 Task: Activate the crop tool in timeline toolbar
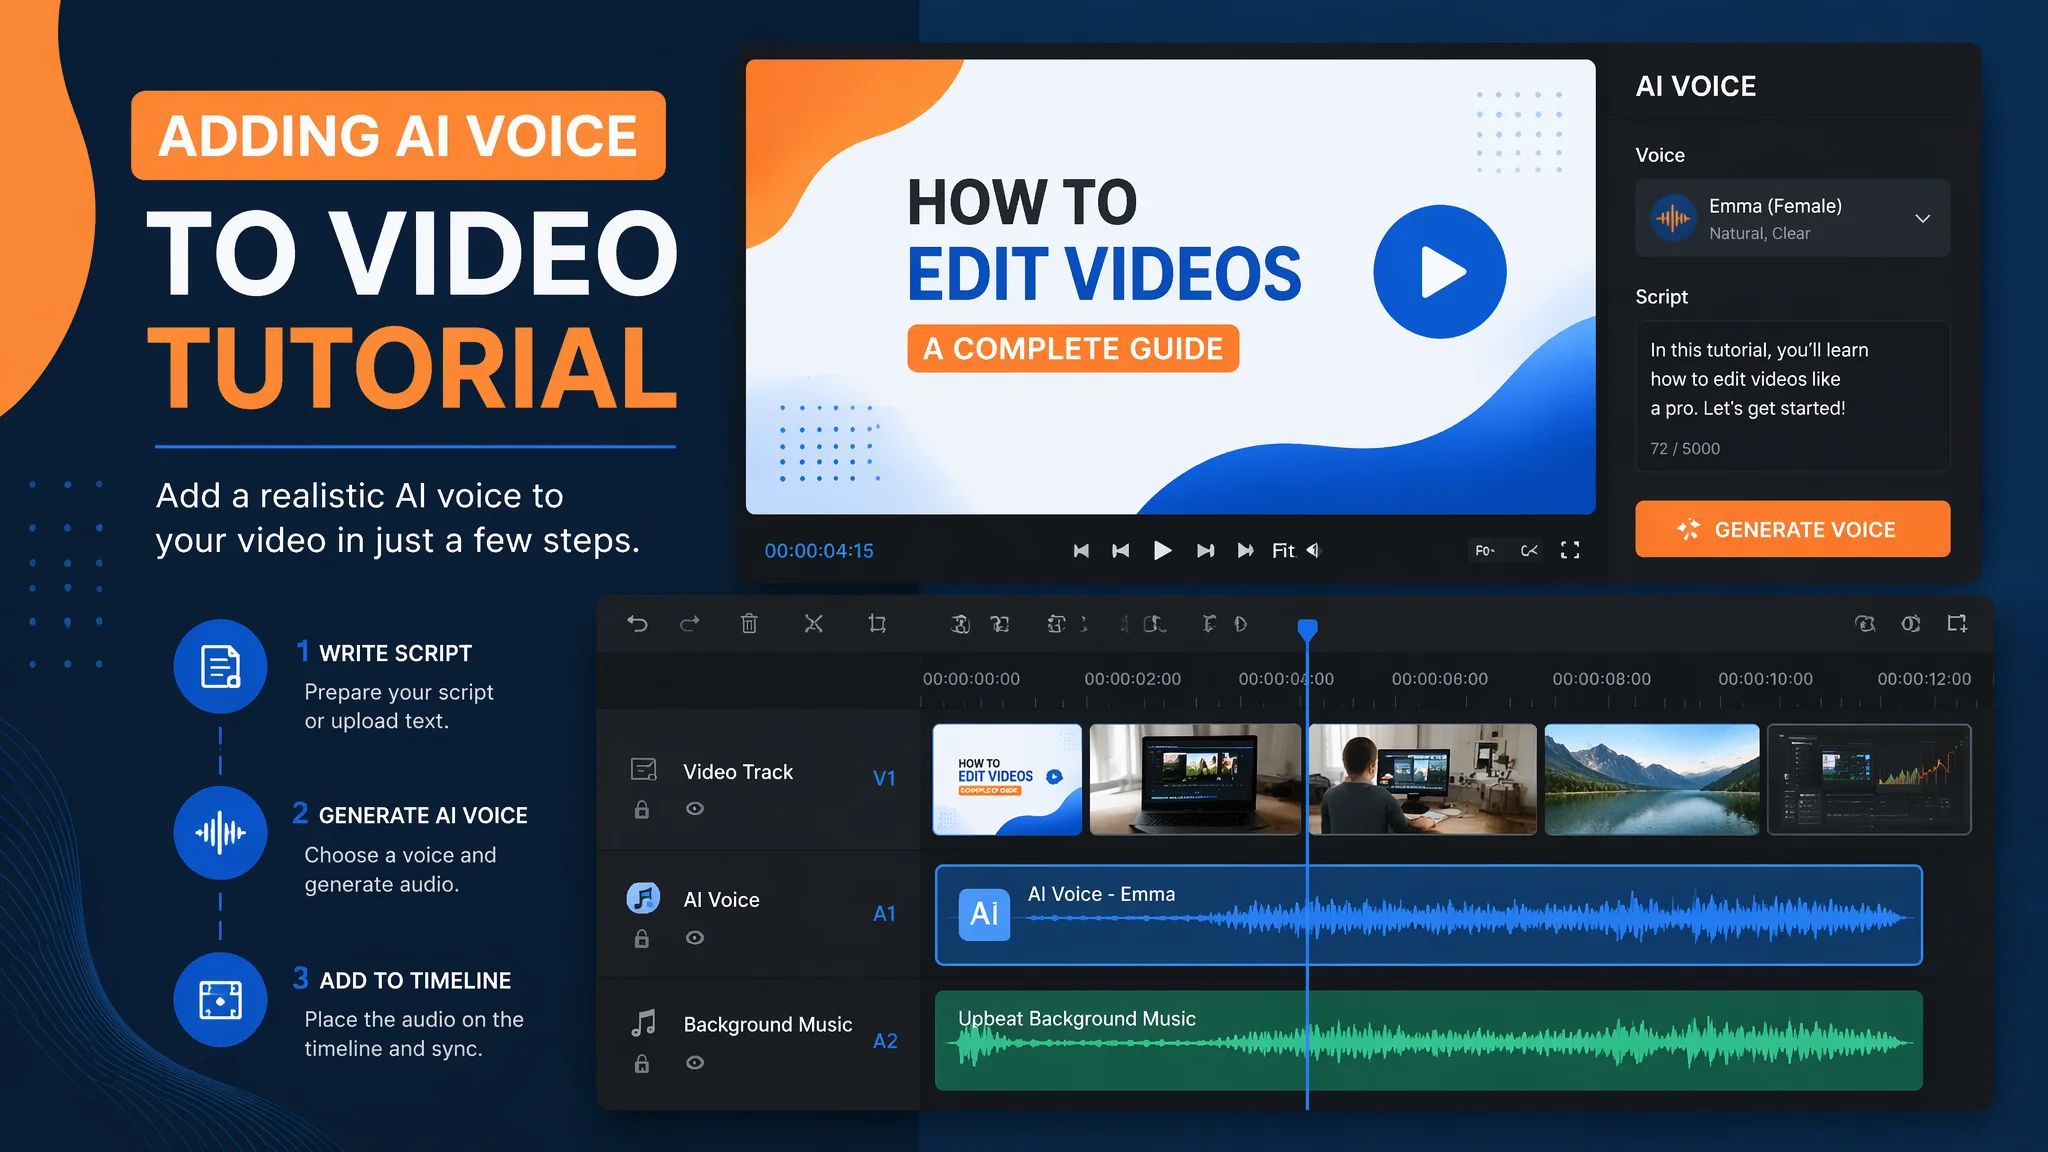[877, 624]
